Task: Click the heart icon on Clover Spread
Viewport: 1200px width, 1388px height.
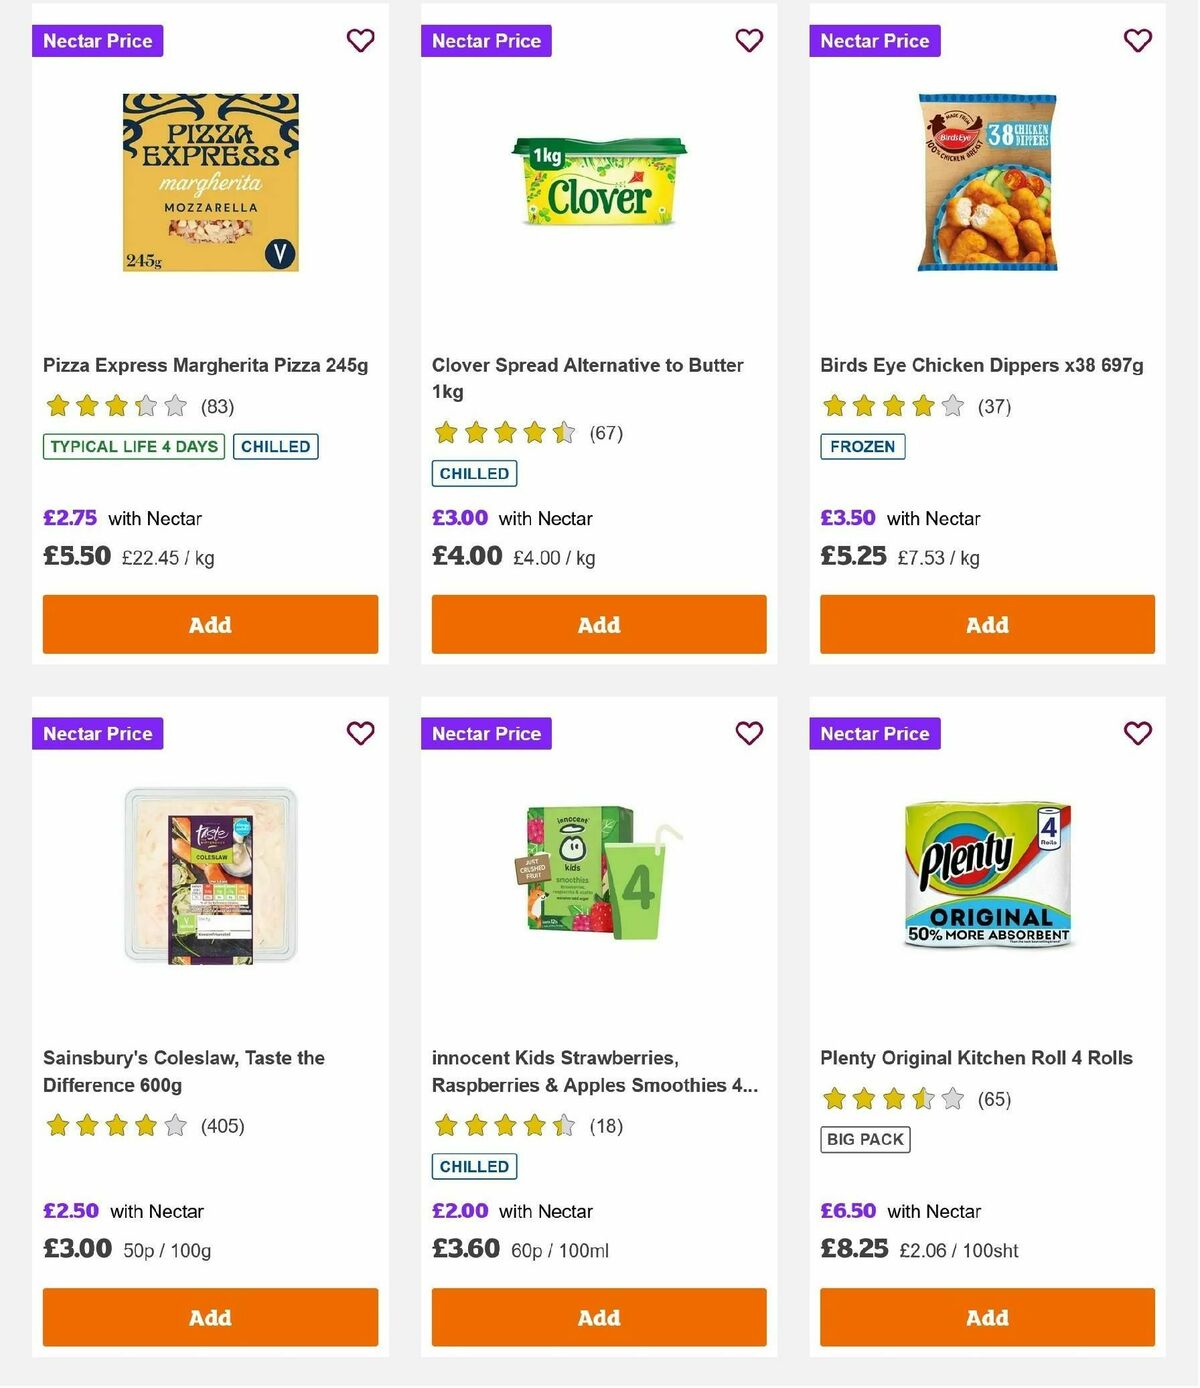Action: click(749, 41)
